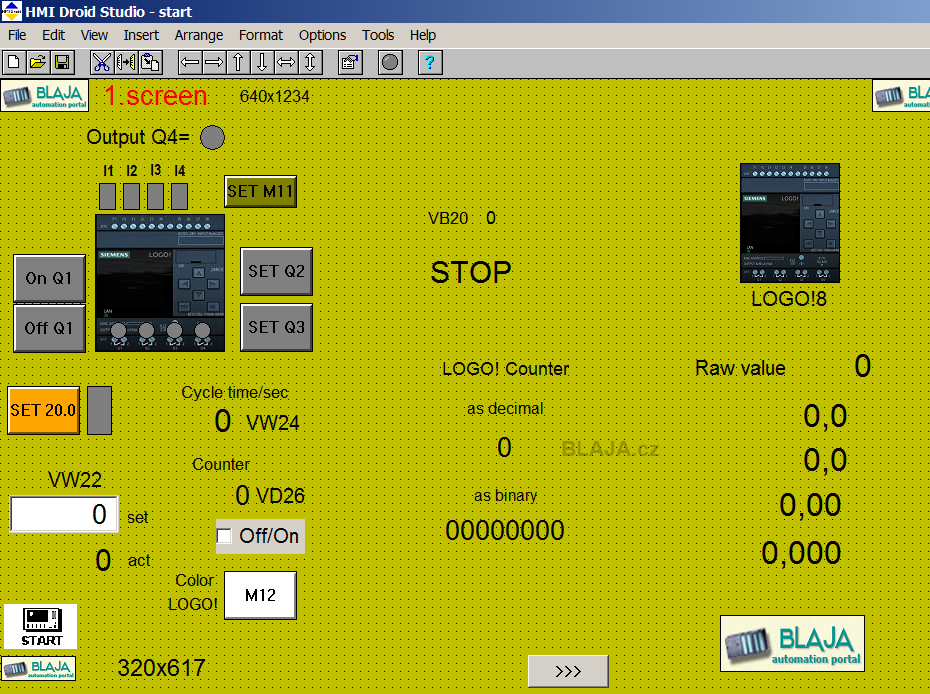Open help with the question mark icon
Screen dimensions: 930x694
tap(430, 62)
